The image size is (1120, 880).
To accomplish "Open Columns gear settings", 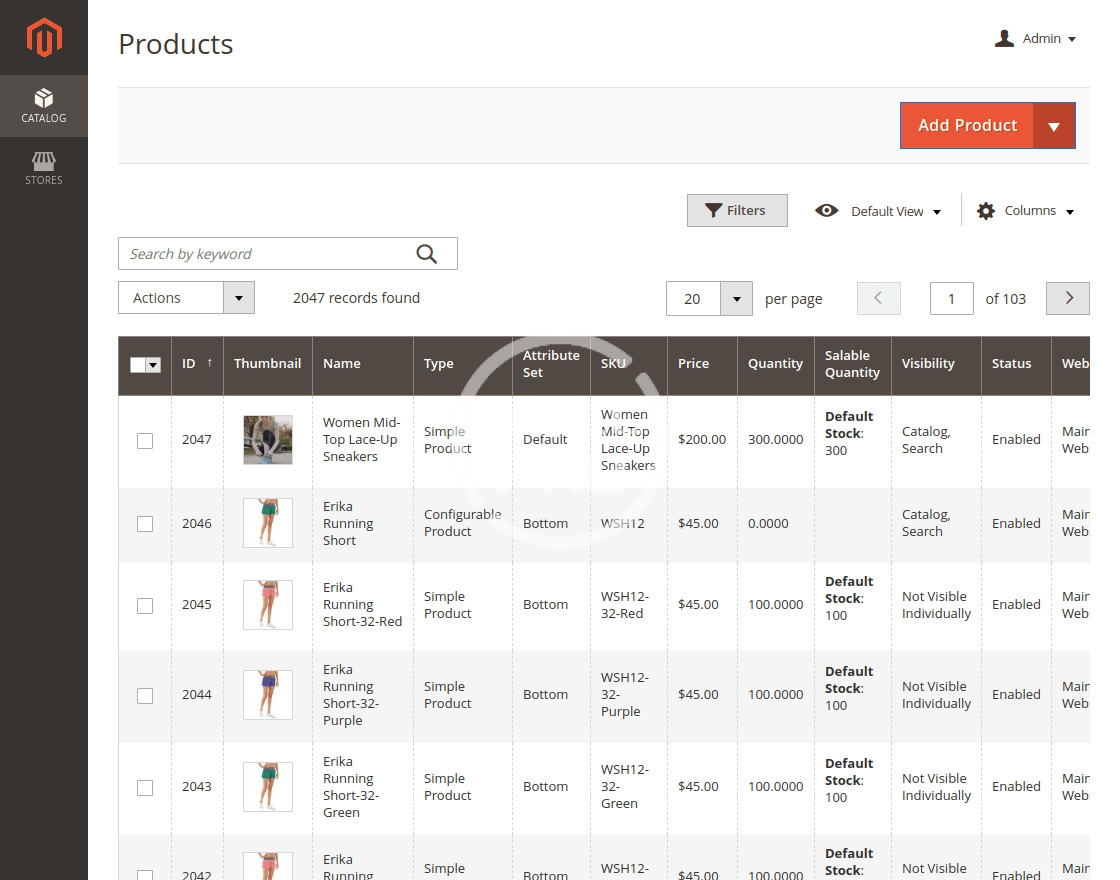I will (986, 211).
